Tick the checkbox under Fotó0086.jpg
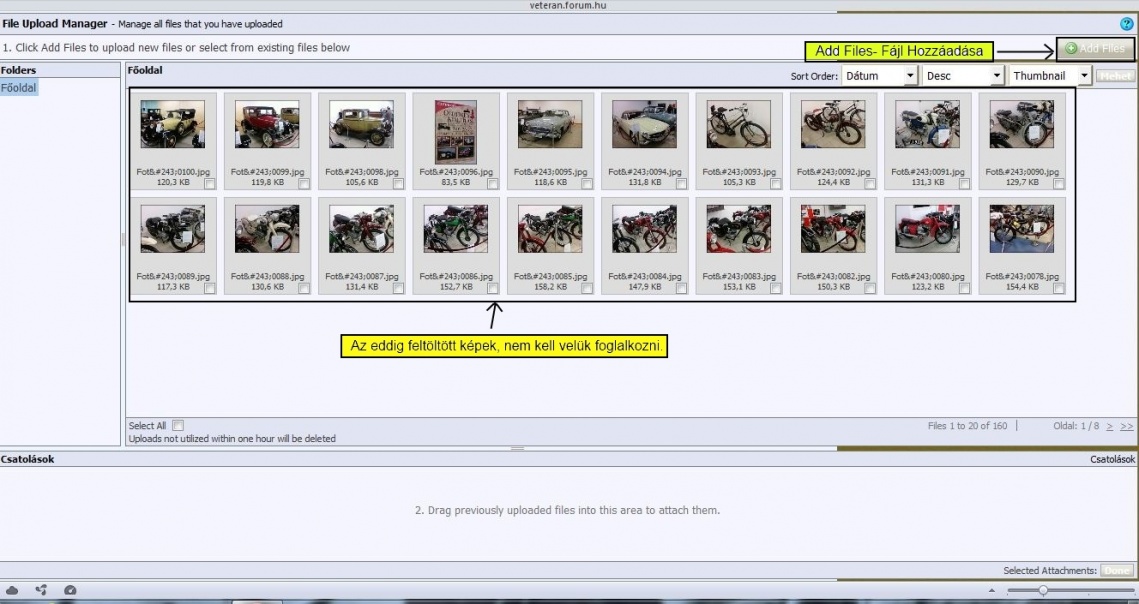 (x=493, y=288)
